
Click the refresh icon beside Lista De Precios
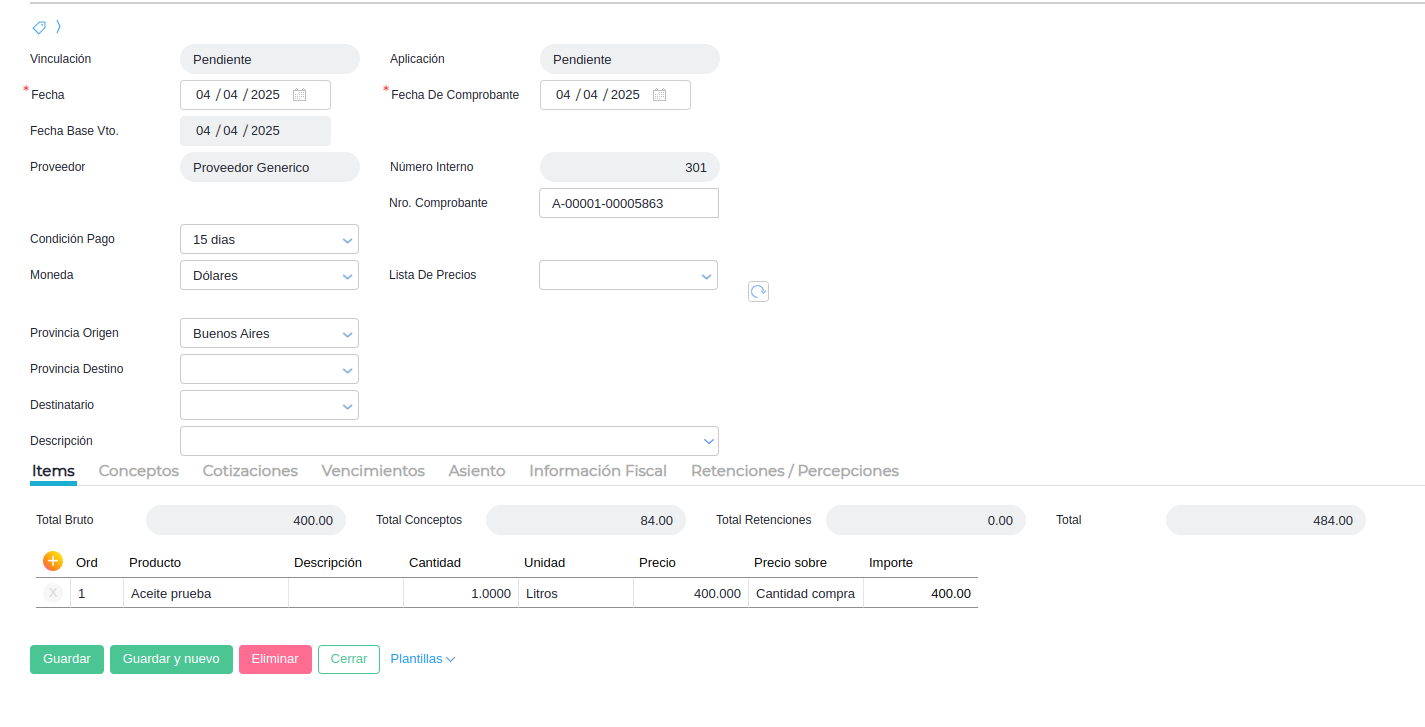point(758,291)
